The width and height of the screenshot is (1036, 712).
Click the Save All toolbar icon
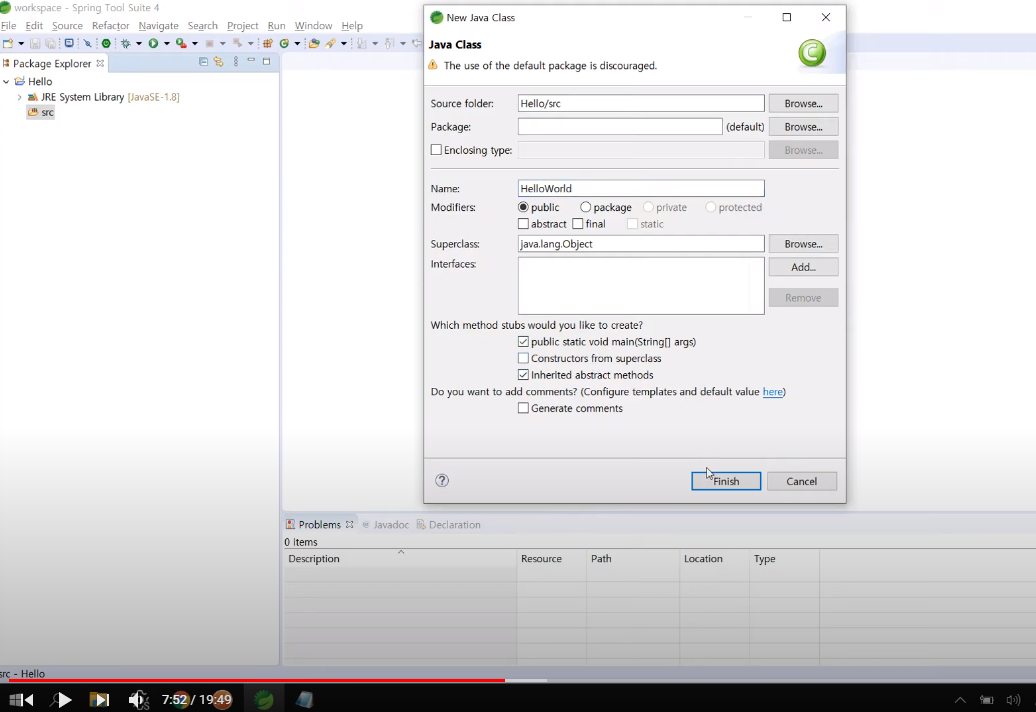tap(50, 44)
